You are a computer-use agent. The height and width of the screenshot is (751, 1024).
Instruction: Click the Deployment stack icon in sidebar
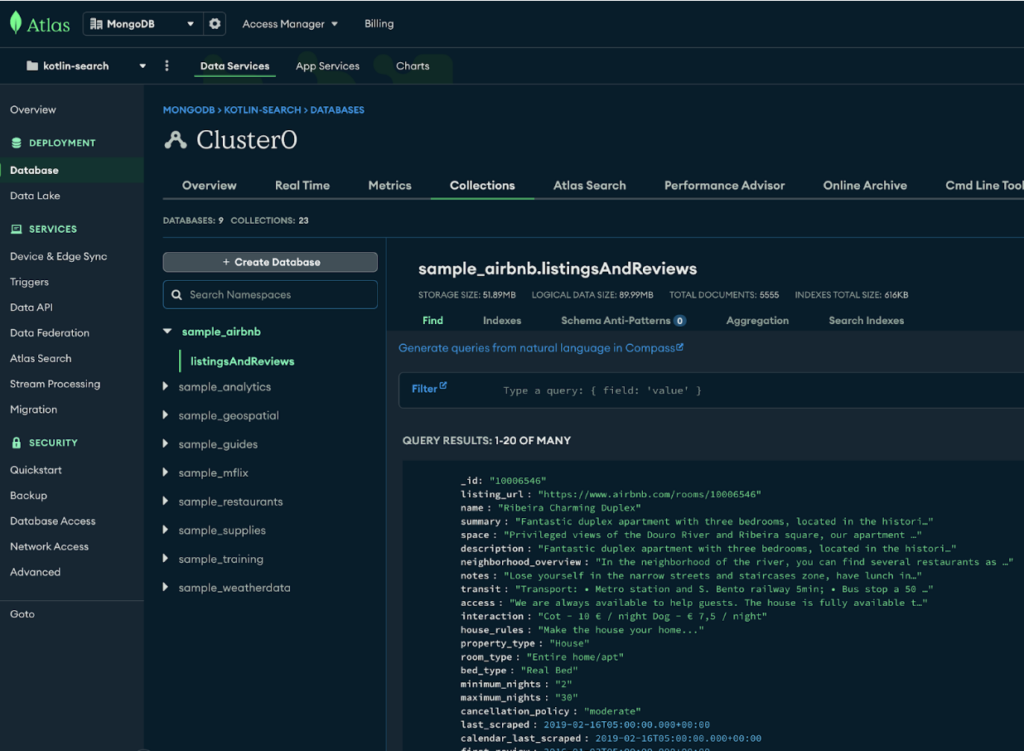coord(16,143)
